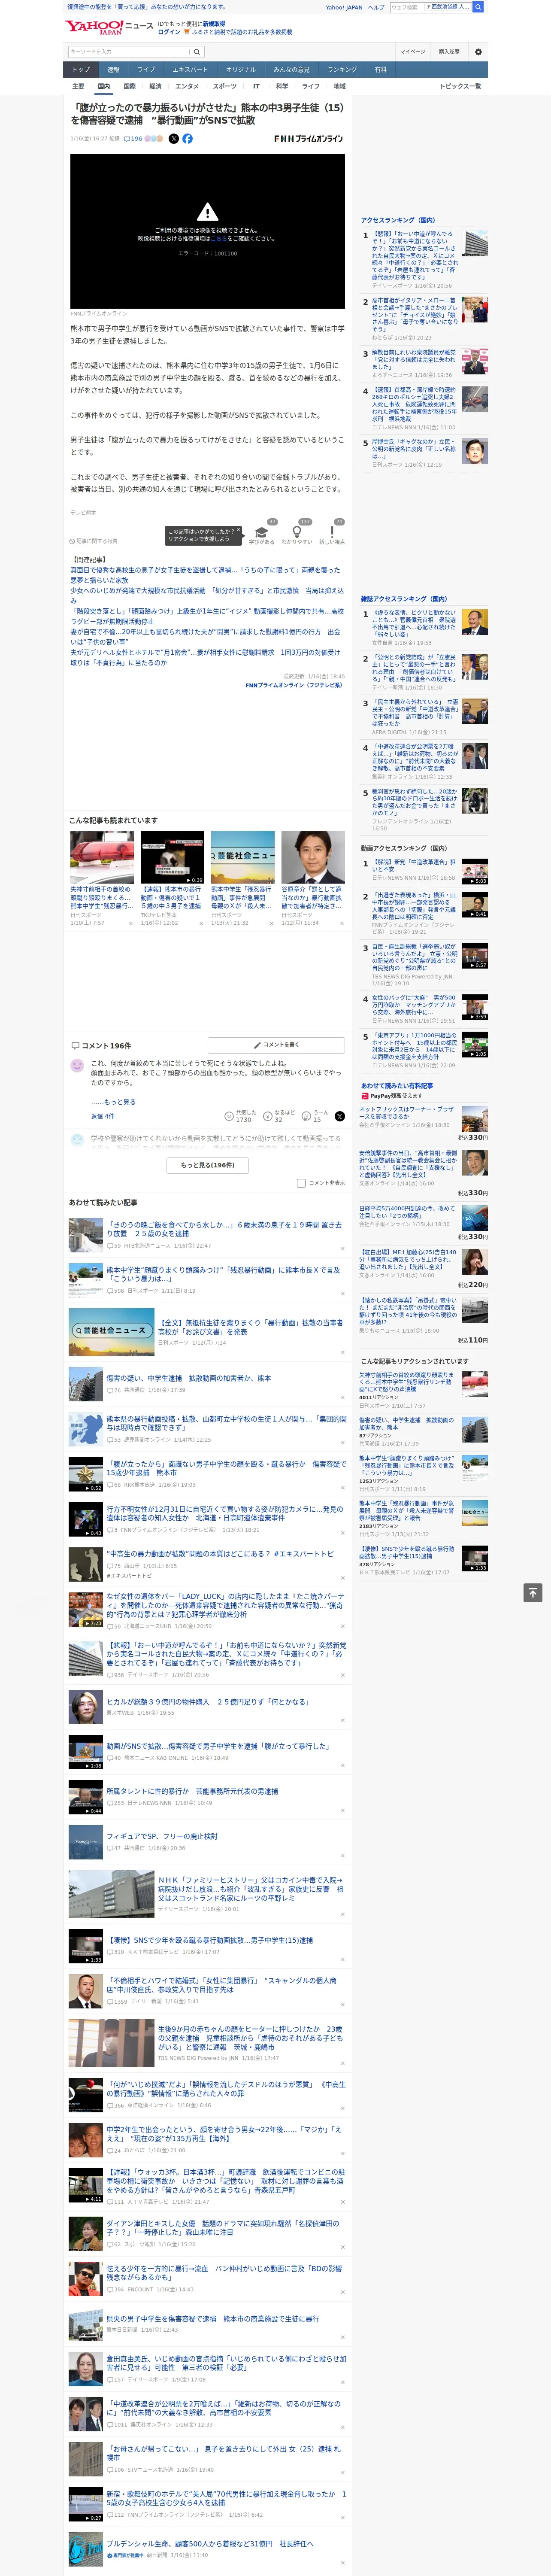This screenshot has width=551, height=2576.
Task: Click 記事に関する報告 report icon link
Action: coord(94,541)
